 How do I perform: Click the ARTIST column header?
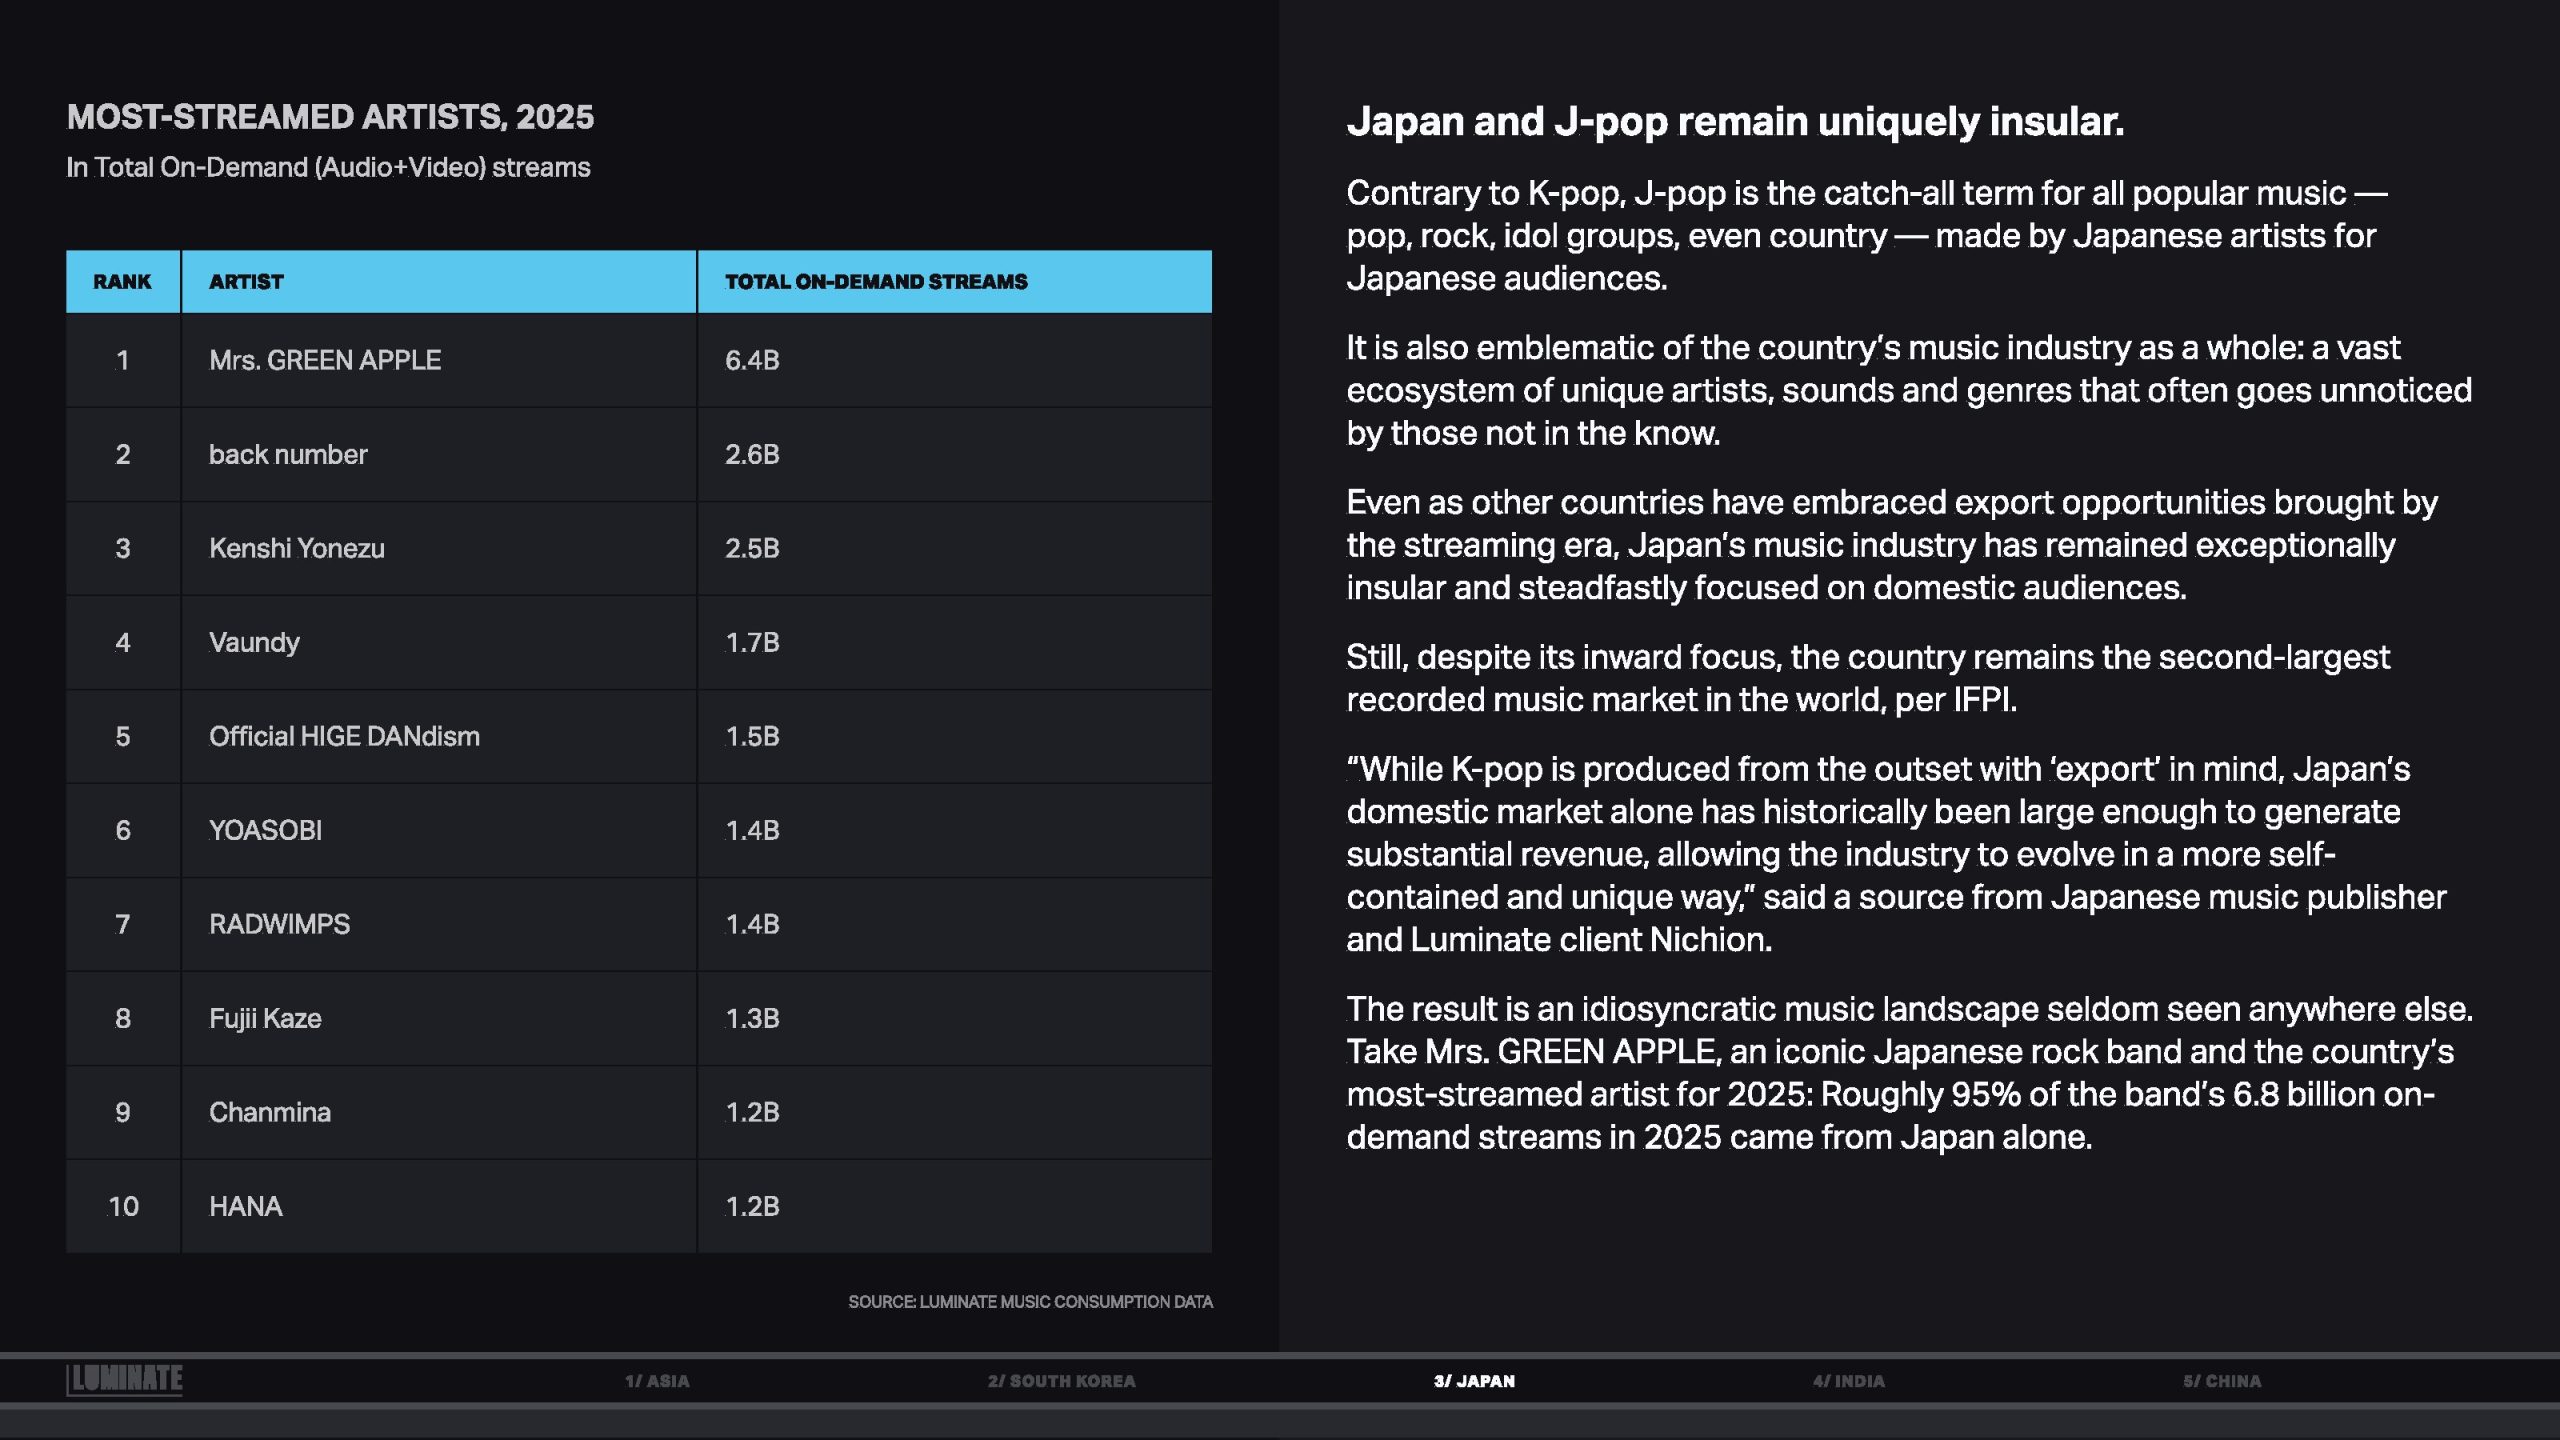[x=246, y=282]
